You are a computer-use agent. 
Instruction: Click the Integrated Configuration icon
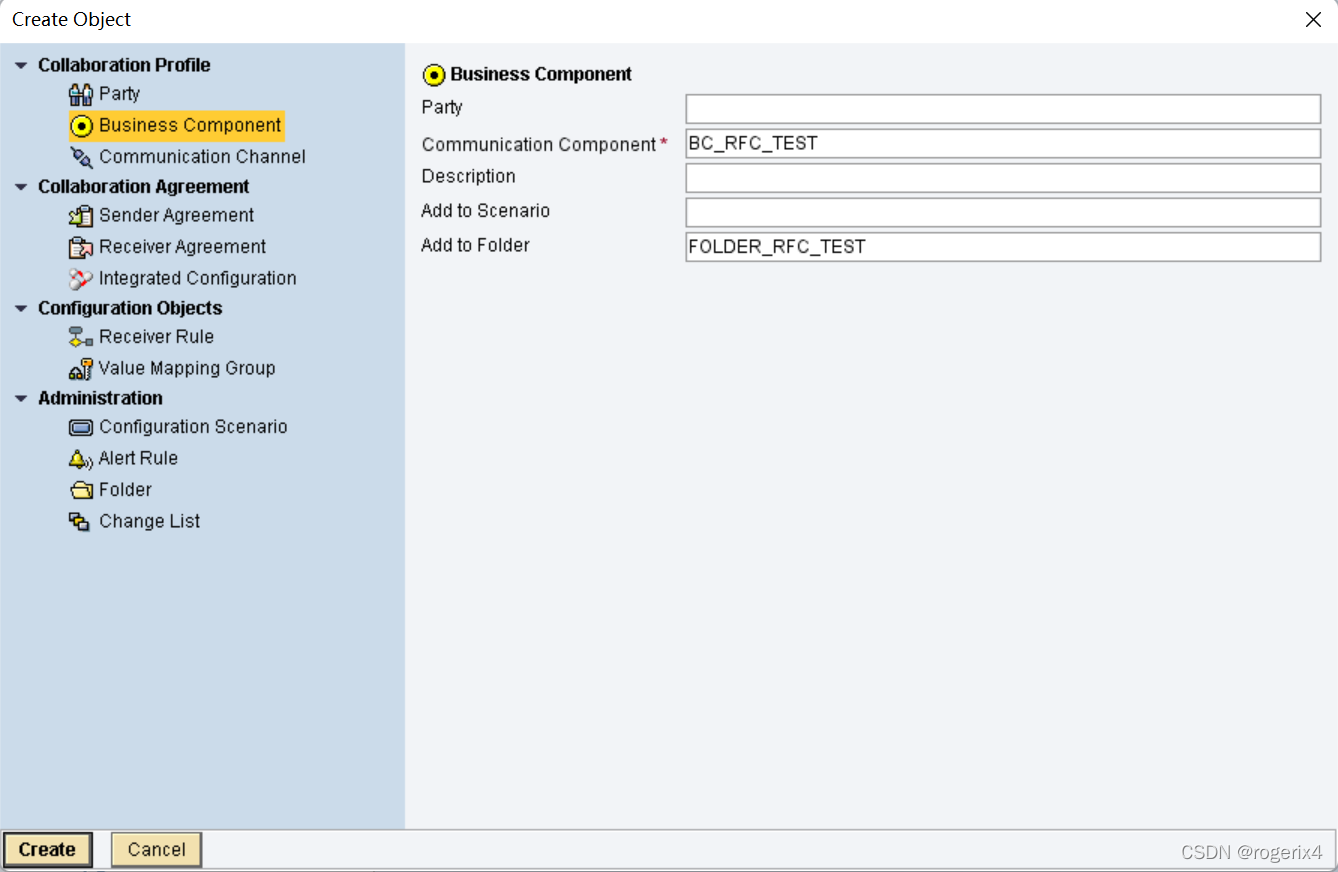click(x=81, y=279)
